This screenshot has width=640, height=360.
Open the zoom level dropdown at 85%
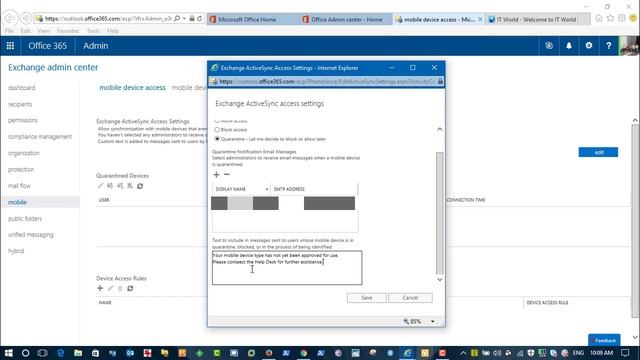coord(433,322)
